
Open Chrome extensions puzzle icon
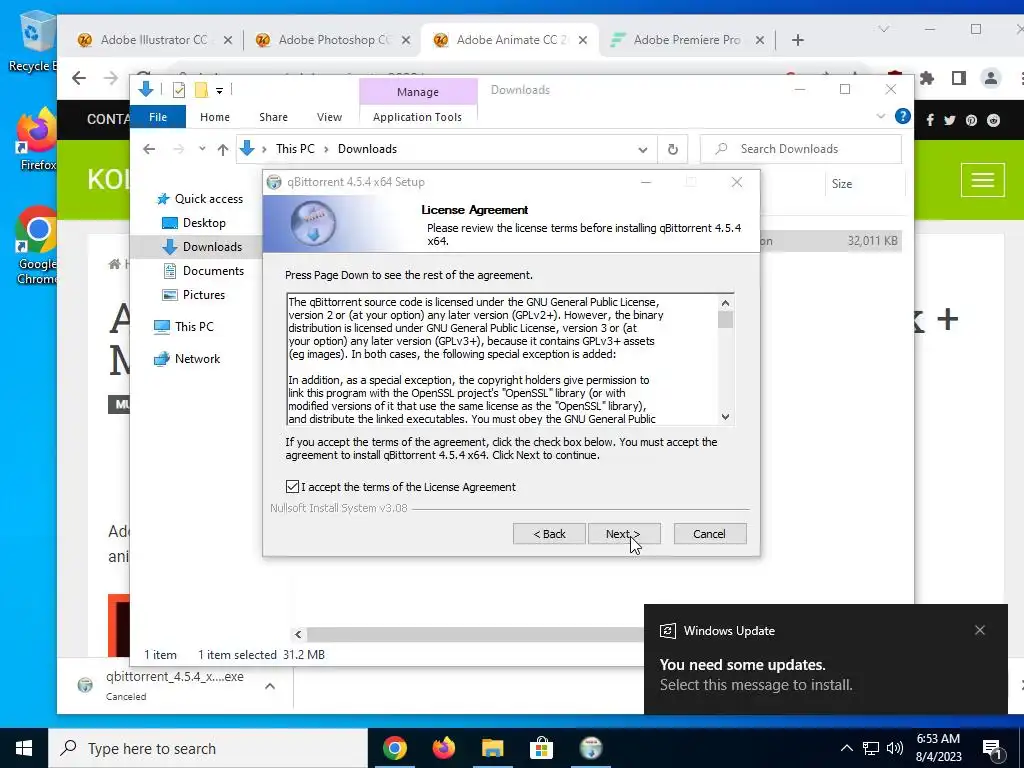tap(927, 78)
